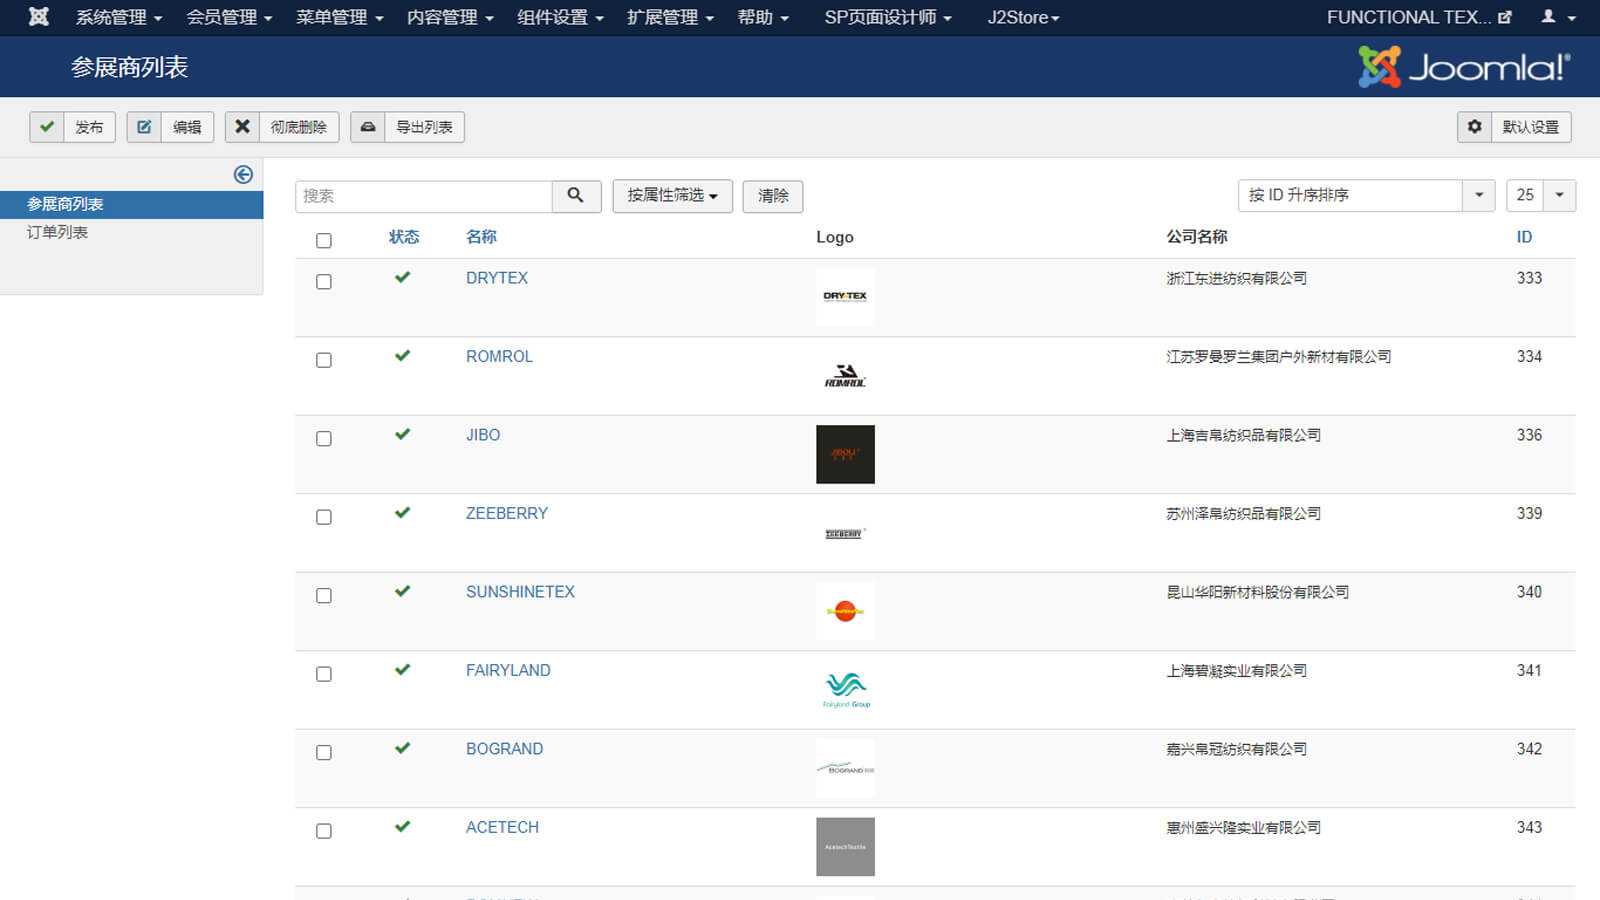Open the 按属性筛选 filter dropdown
Viewport: 1600px width, 900px height.
[x=672, y=196]
